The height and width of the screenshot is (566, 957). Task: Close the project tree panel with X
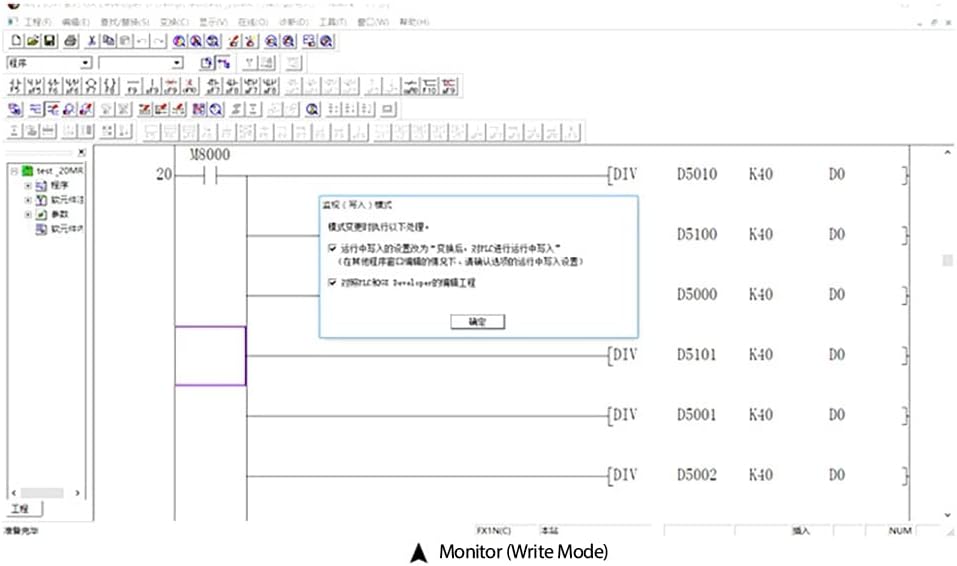82,153
